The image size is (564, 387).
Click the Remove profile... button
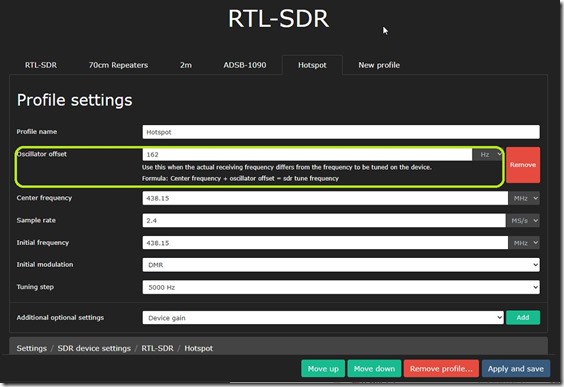click(441, 369)
